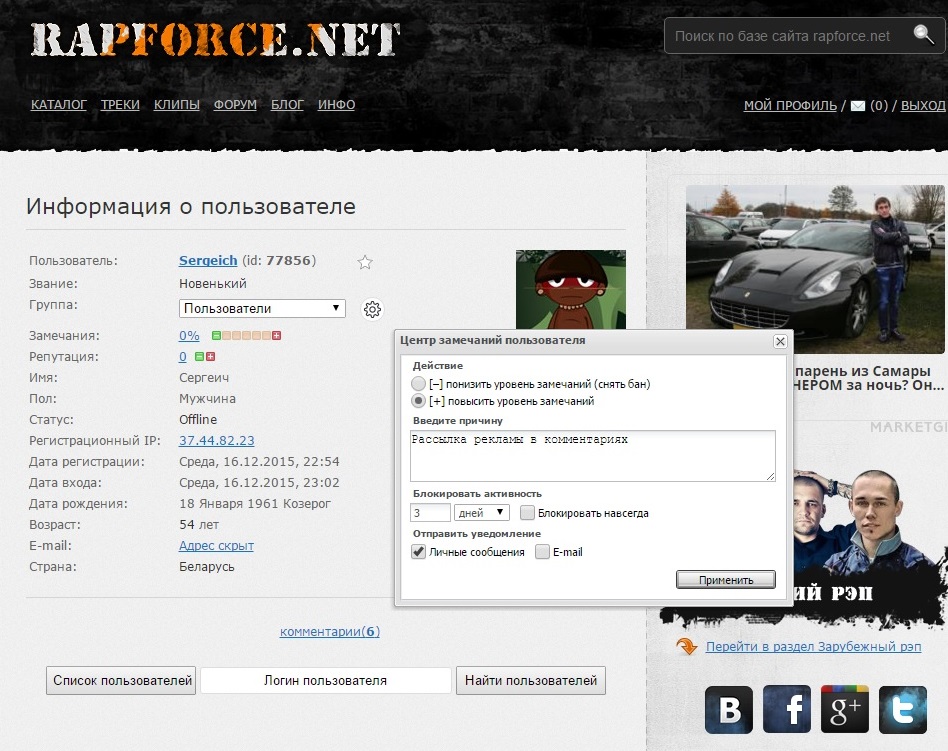This screenshot has height=751, width=948.
Task: Click the search magnifier icon
Action: 923,34
